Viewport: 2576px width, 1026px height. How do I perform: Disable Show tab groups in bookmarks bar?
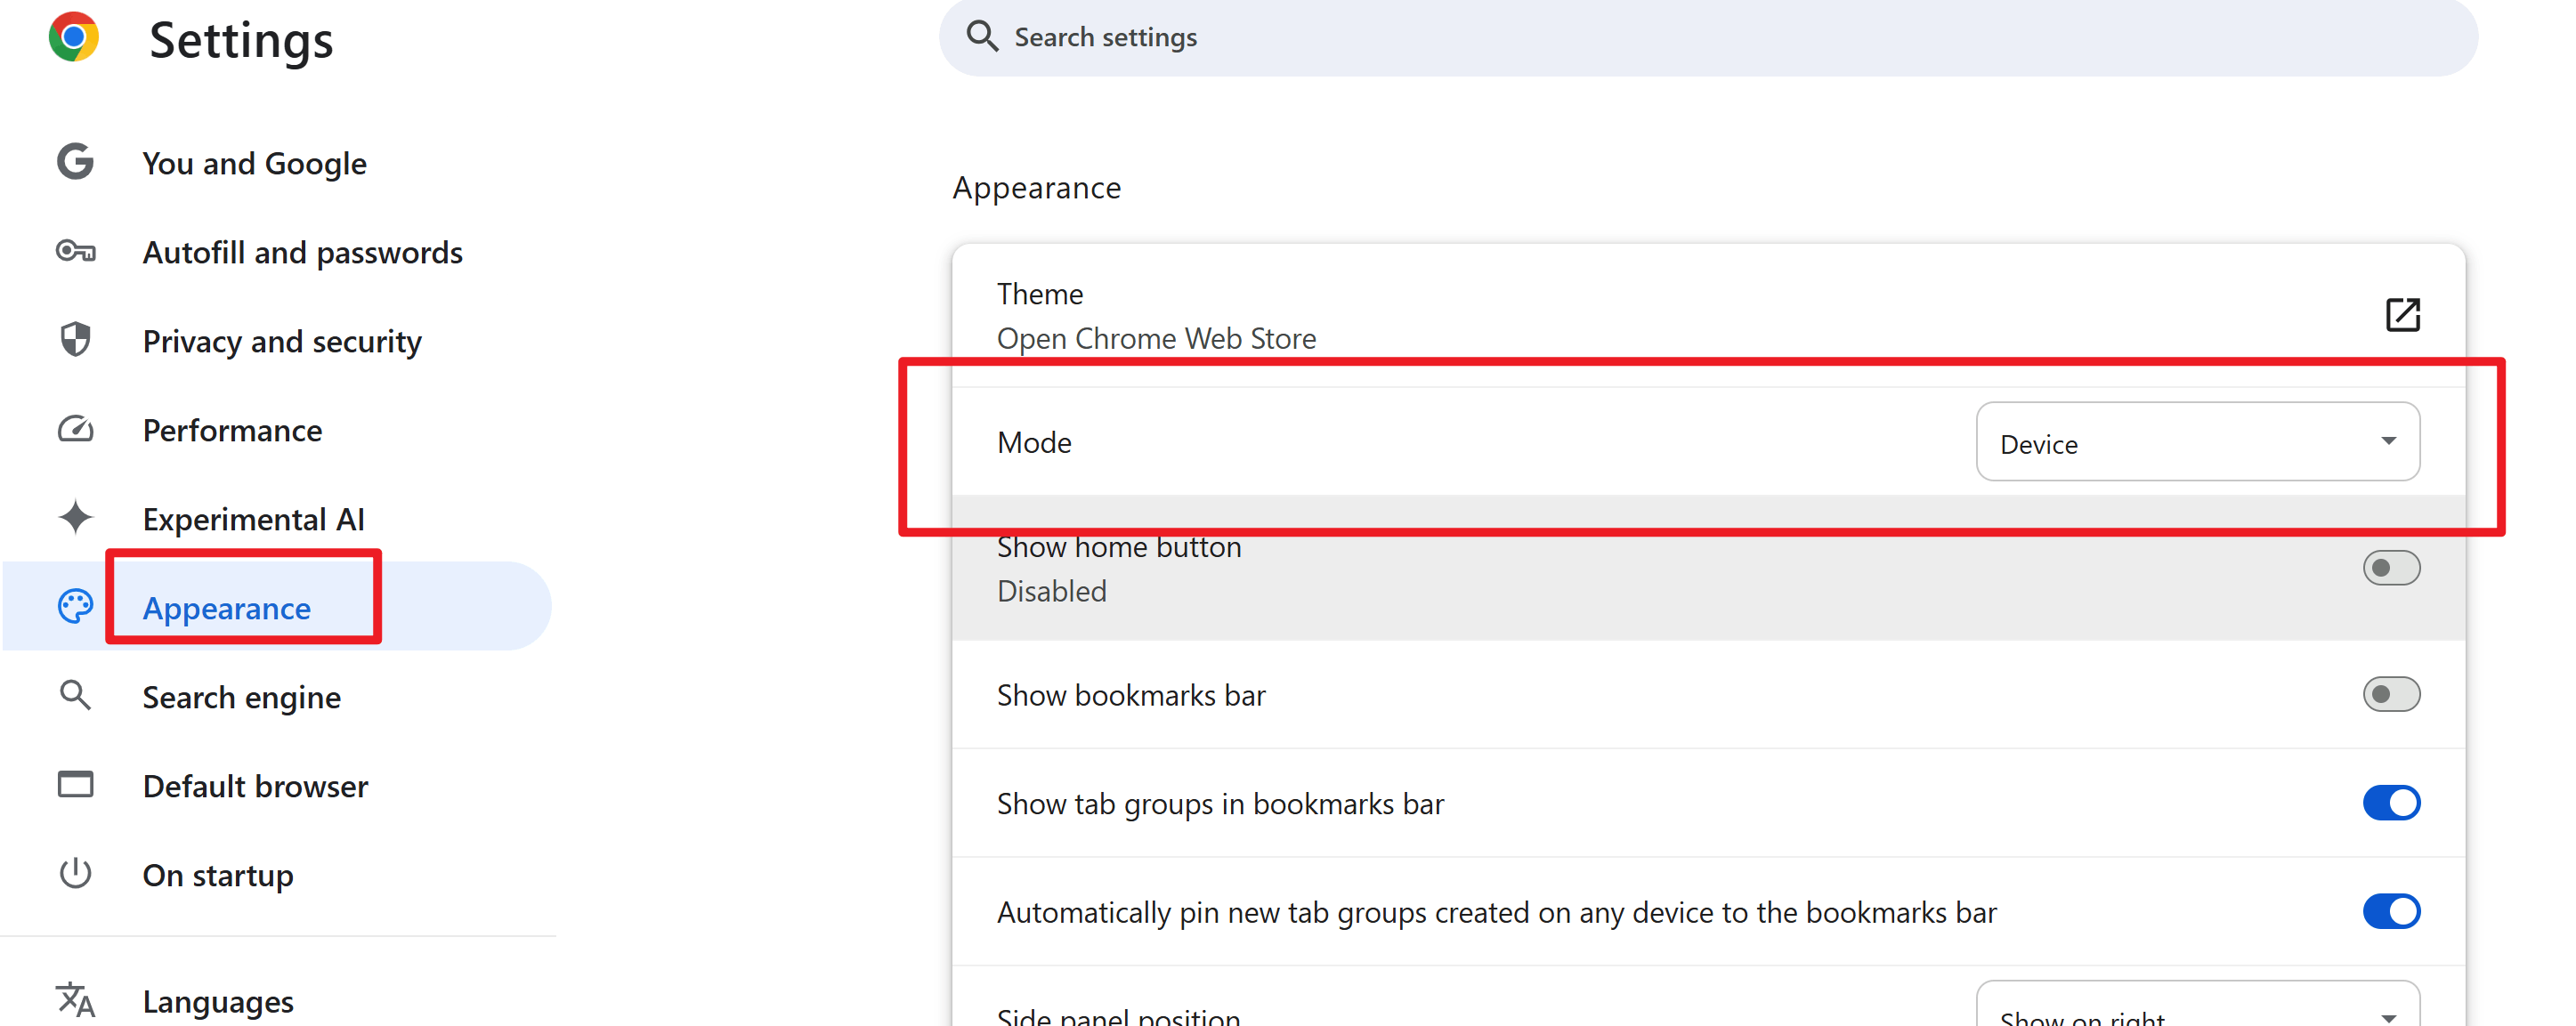(x=2390, y=803)
